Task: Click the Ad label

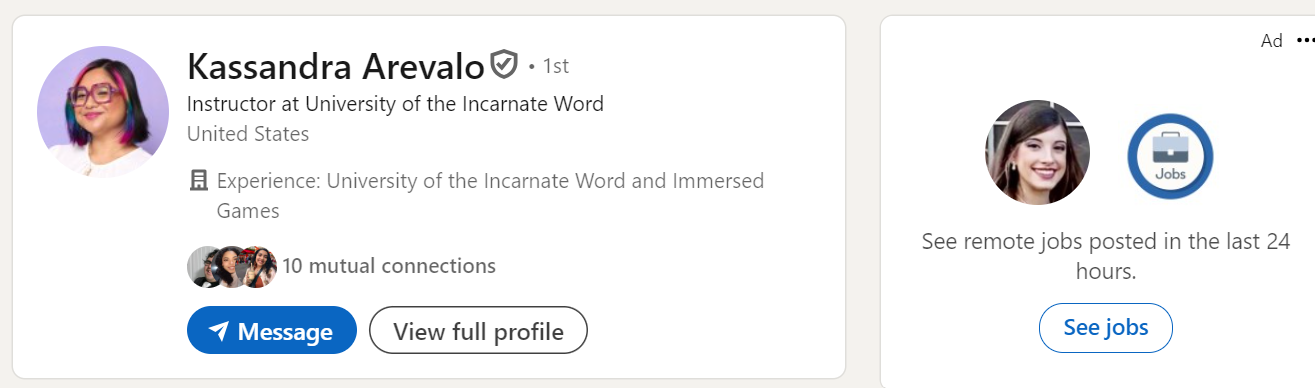Action: pos(1272,41)
